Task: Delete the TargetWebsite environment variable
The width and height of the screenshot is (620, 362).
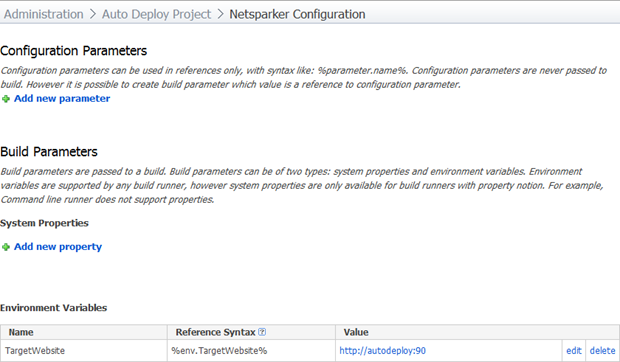Action: [x=602, y=351]
